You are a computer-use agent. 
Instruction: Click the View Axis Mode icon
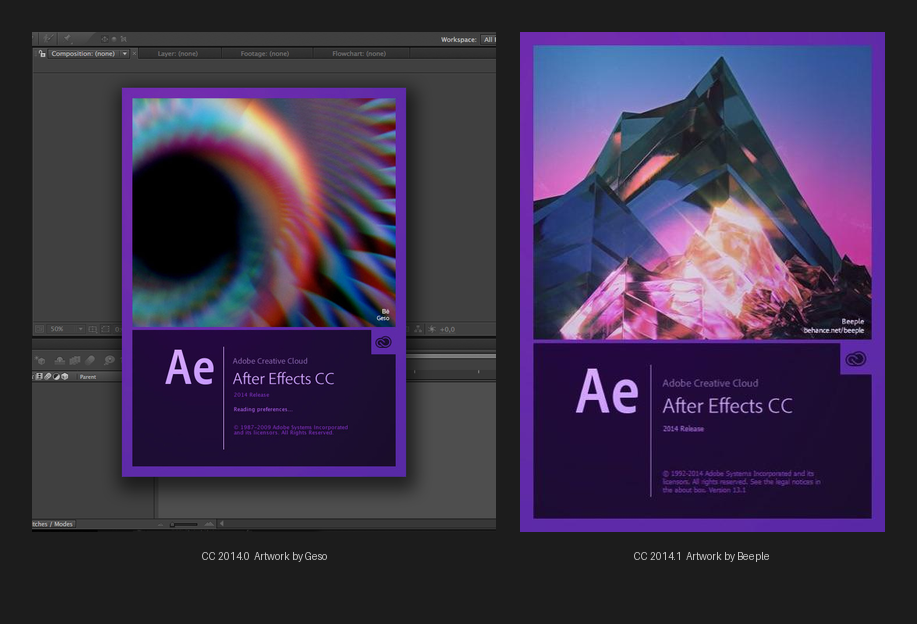(x=123, y=39)
